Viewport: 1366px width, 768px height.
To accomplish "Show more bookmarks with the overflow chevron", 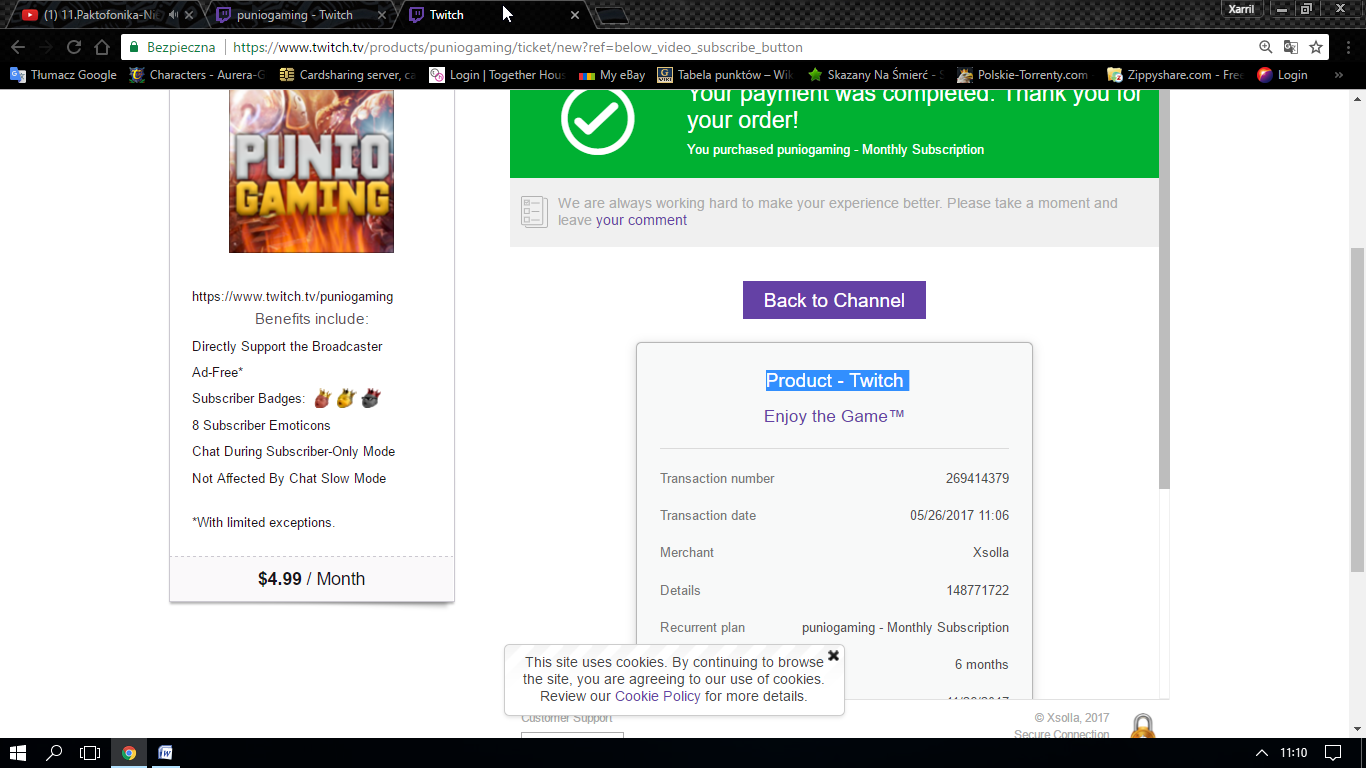I will pyautogui.click(x=1340, y=74).
